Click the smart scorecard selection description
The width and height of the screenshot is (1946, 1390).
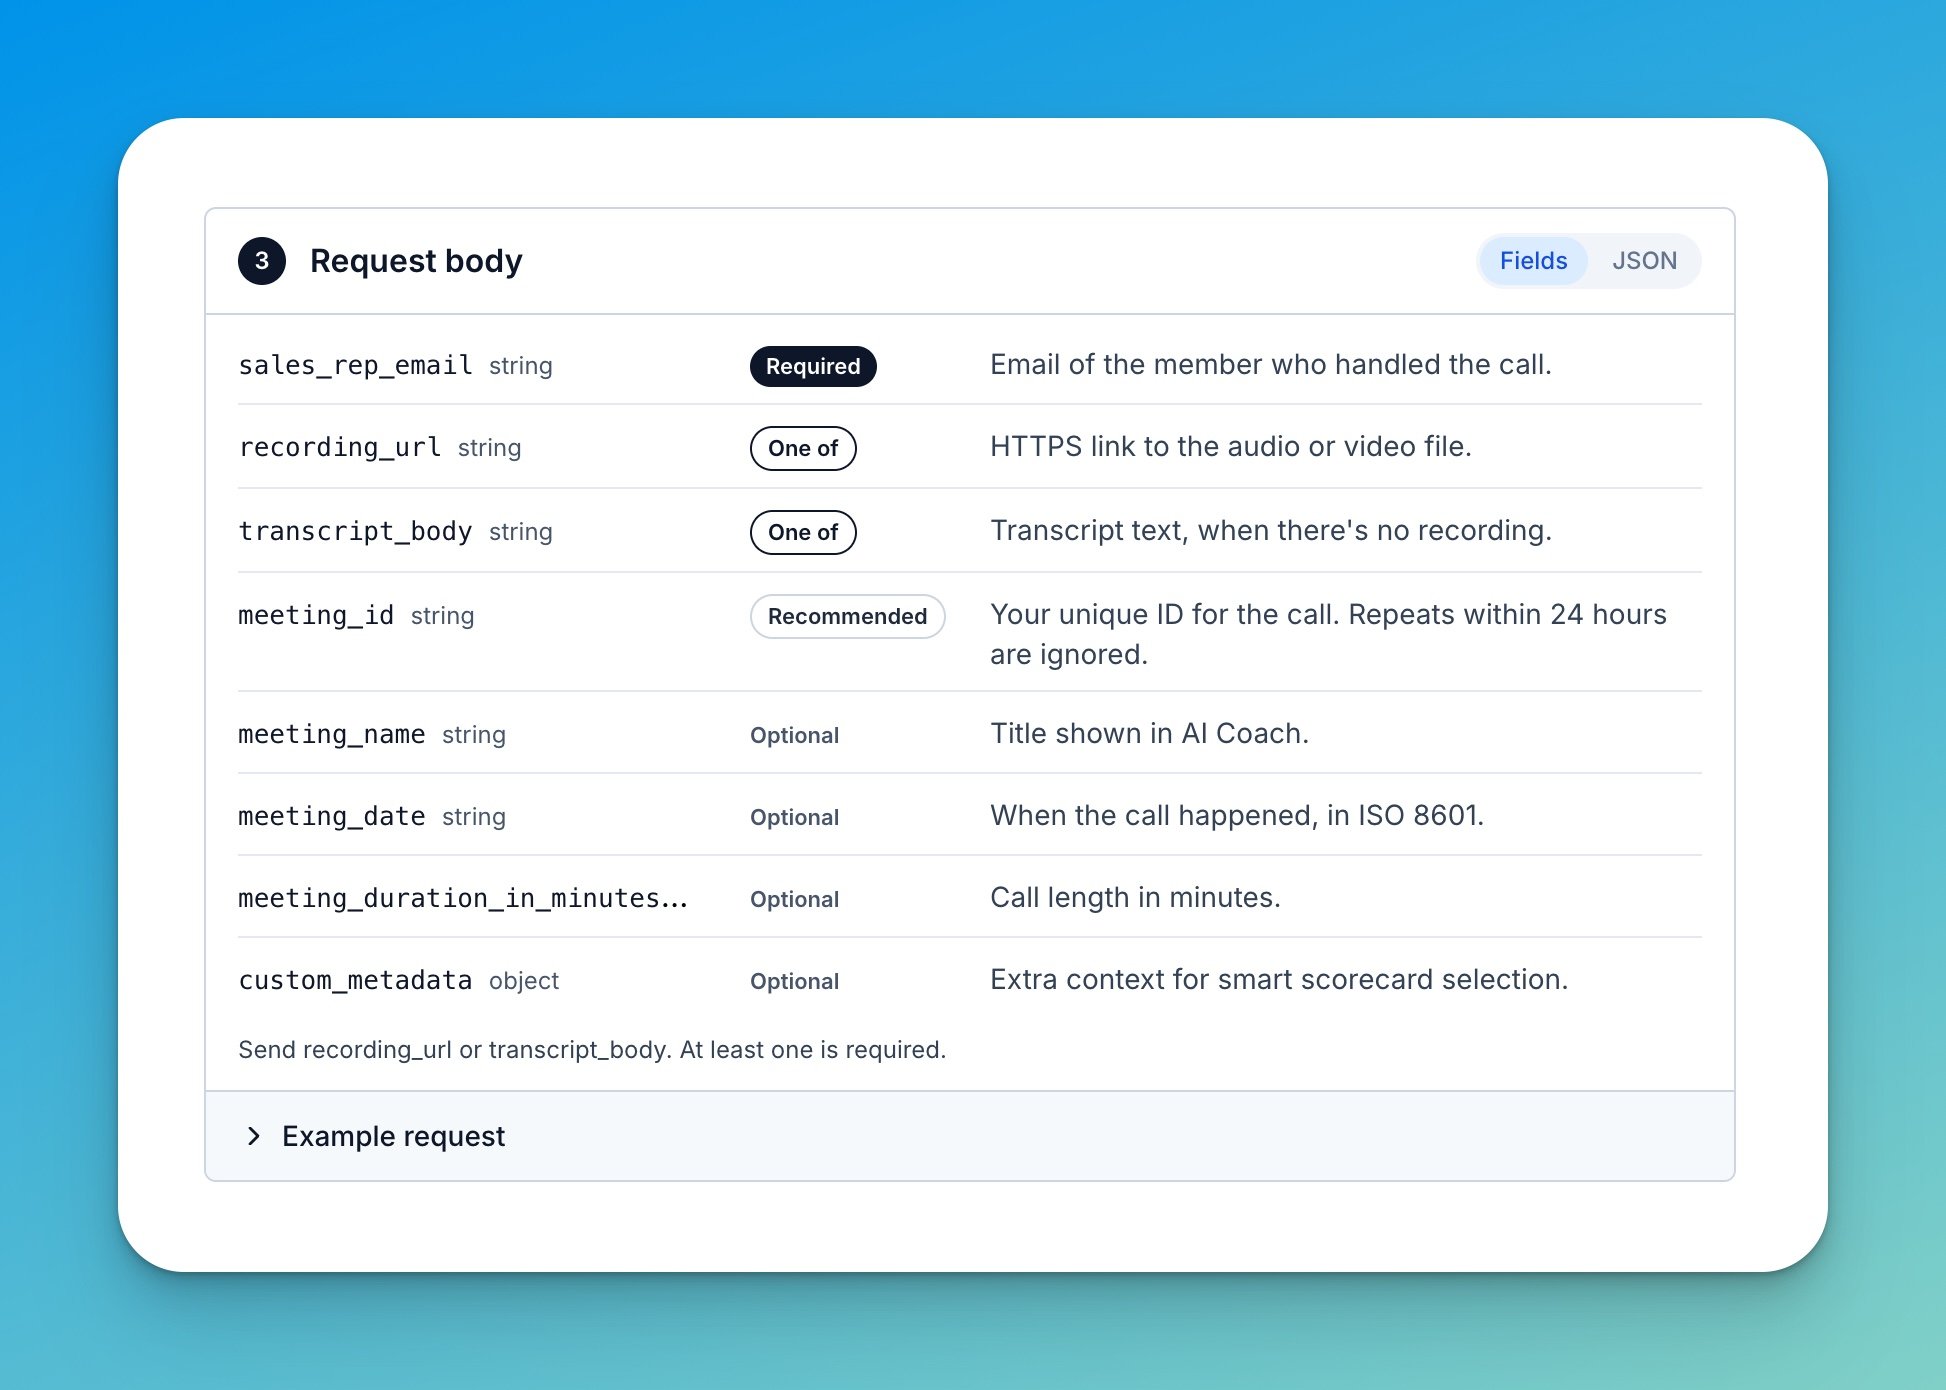pos(1279,979)
